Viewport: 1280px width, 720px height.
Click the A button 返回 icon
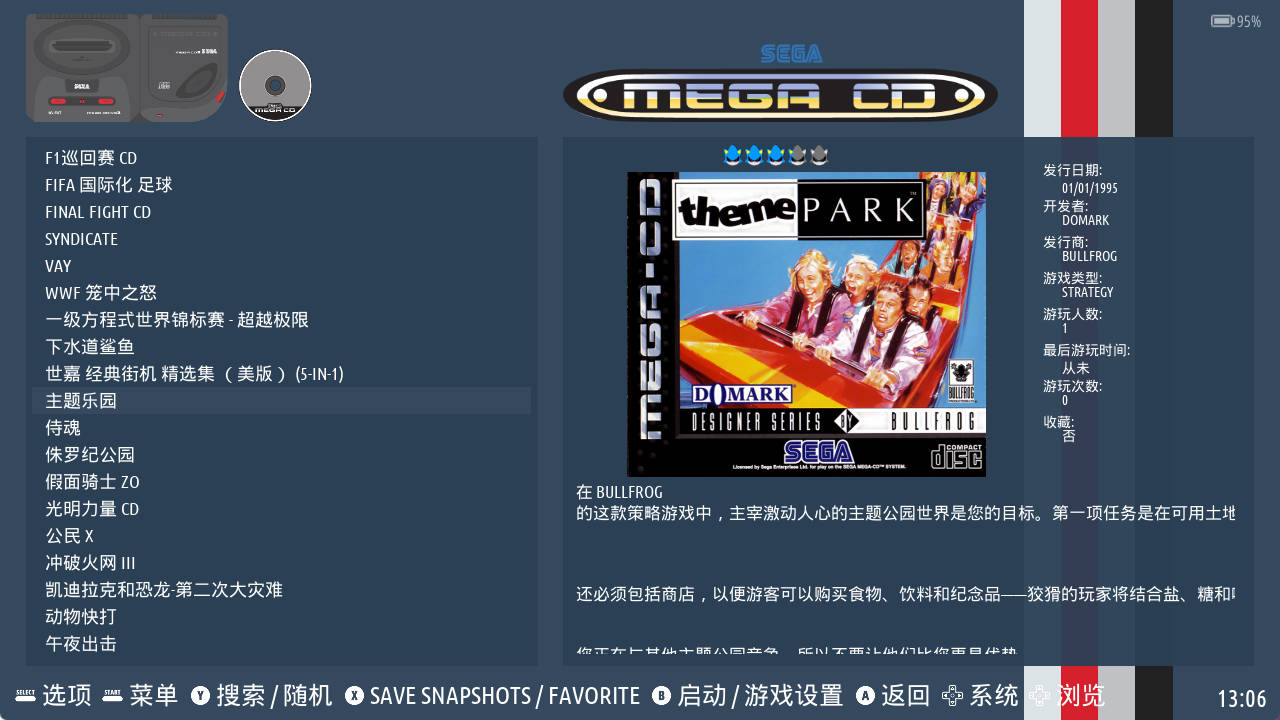click(x=865, y=695)
